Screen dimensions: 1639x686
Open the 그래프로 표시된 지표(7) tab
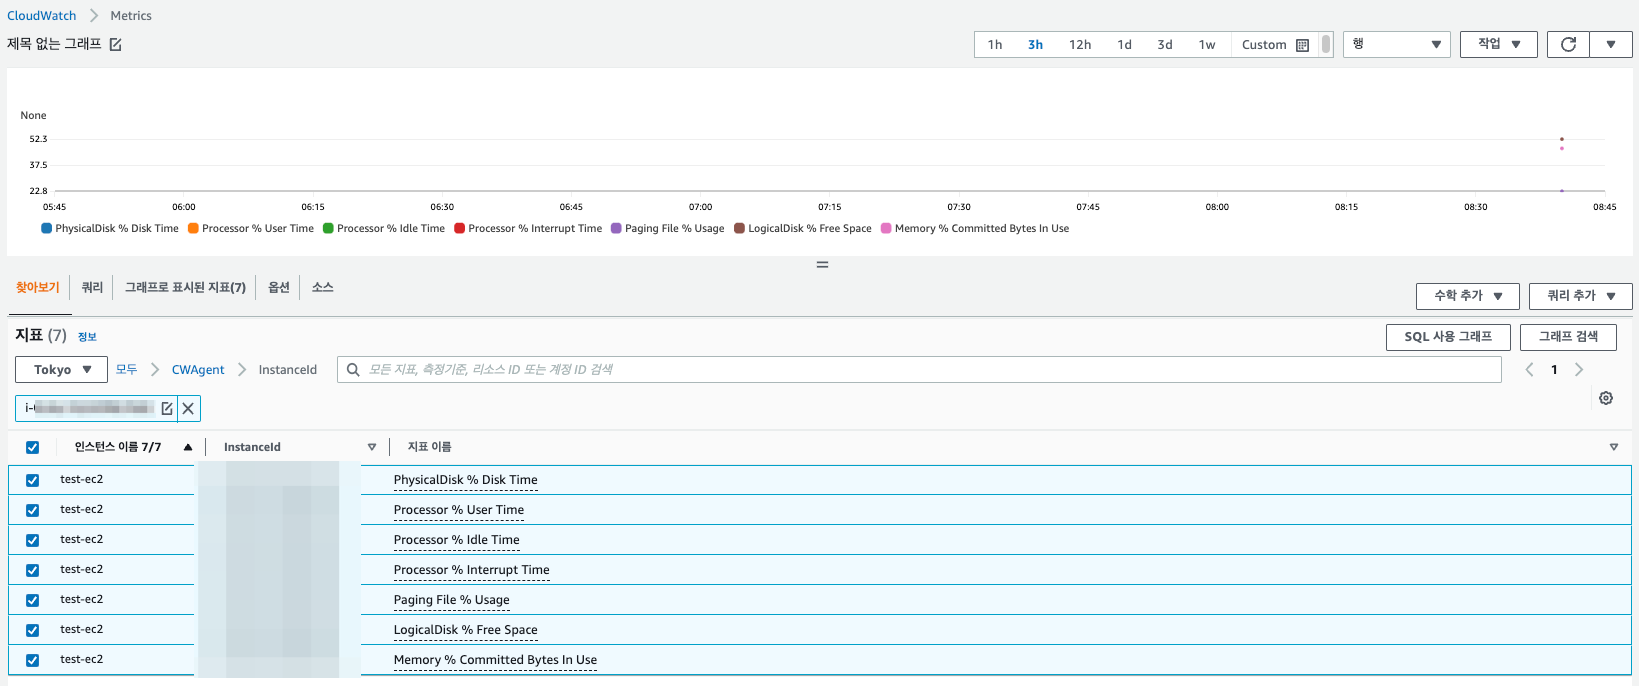click(x=185, y=287)
